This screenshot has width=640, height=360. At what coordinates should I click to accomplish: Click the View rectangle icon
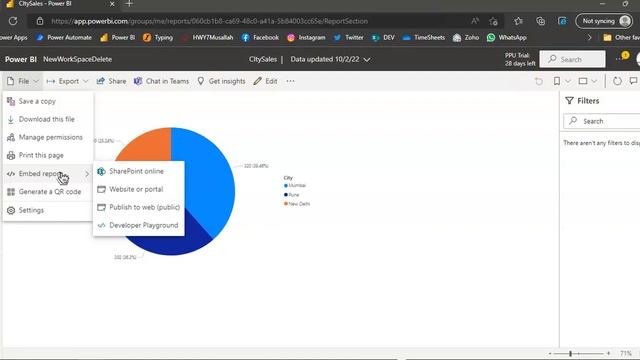tap(583, 81)
